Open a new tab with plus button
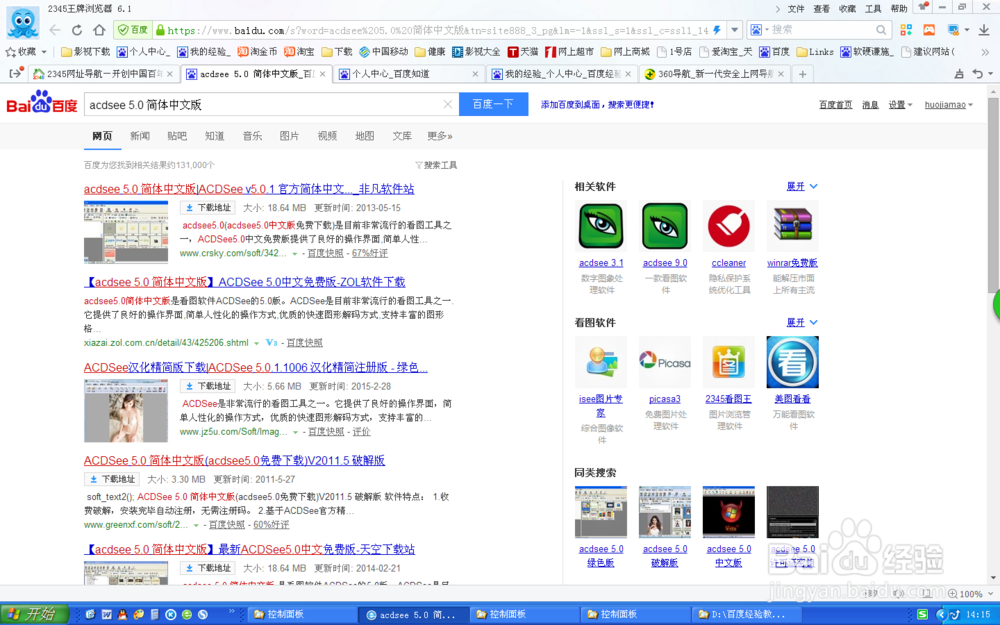 (802, 74)
